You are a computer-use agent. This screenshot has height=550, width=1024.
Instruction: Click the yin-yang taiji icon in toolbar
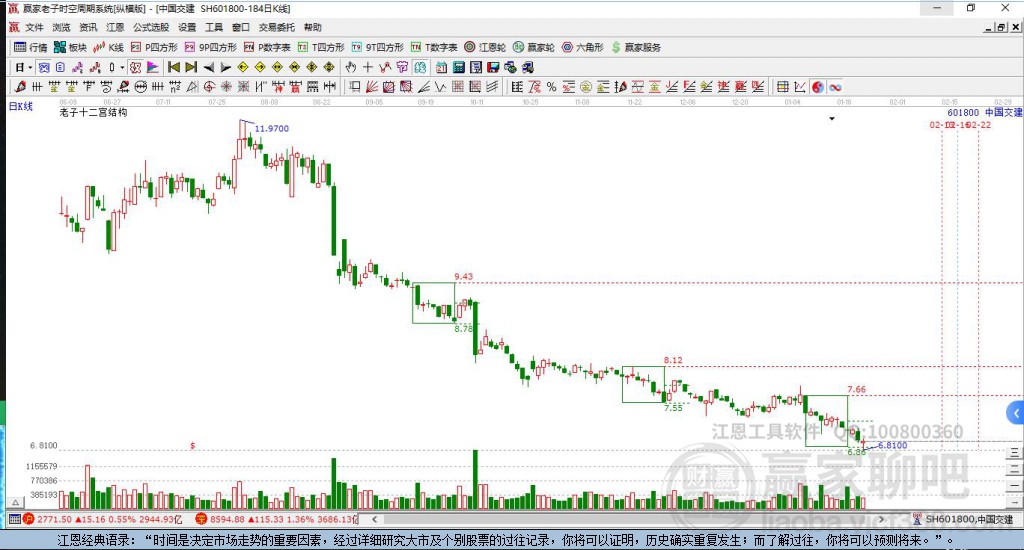[x=817, y=87]
